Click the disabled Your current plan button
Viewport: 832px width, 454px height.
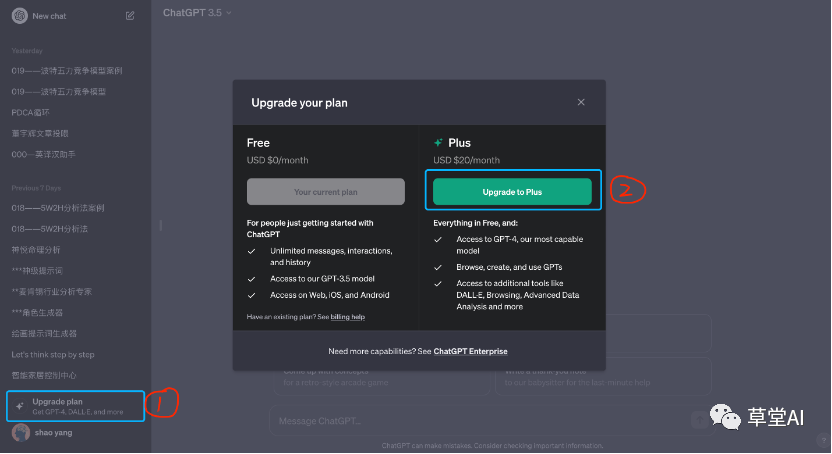click(326, 191)
